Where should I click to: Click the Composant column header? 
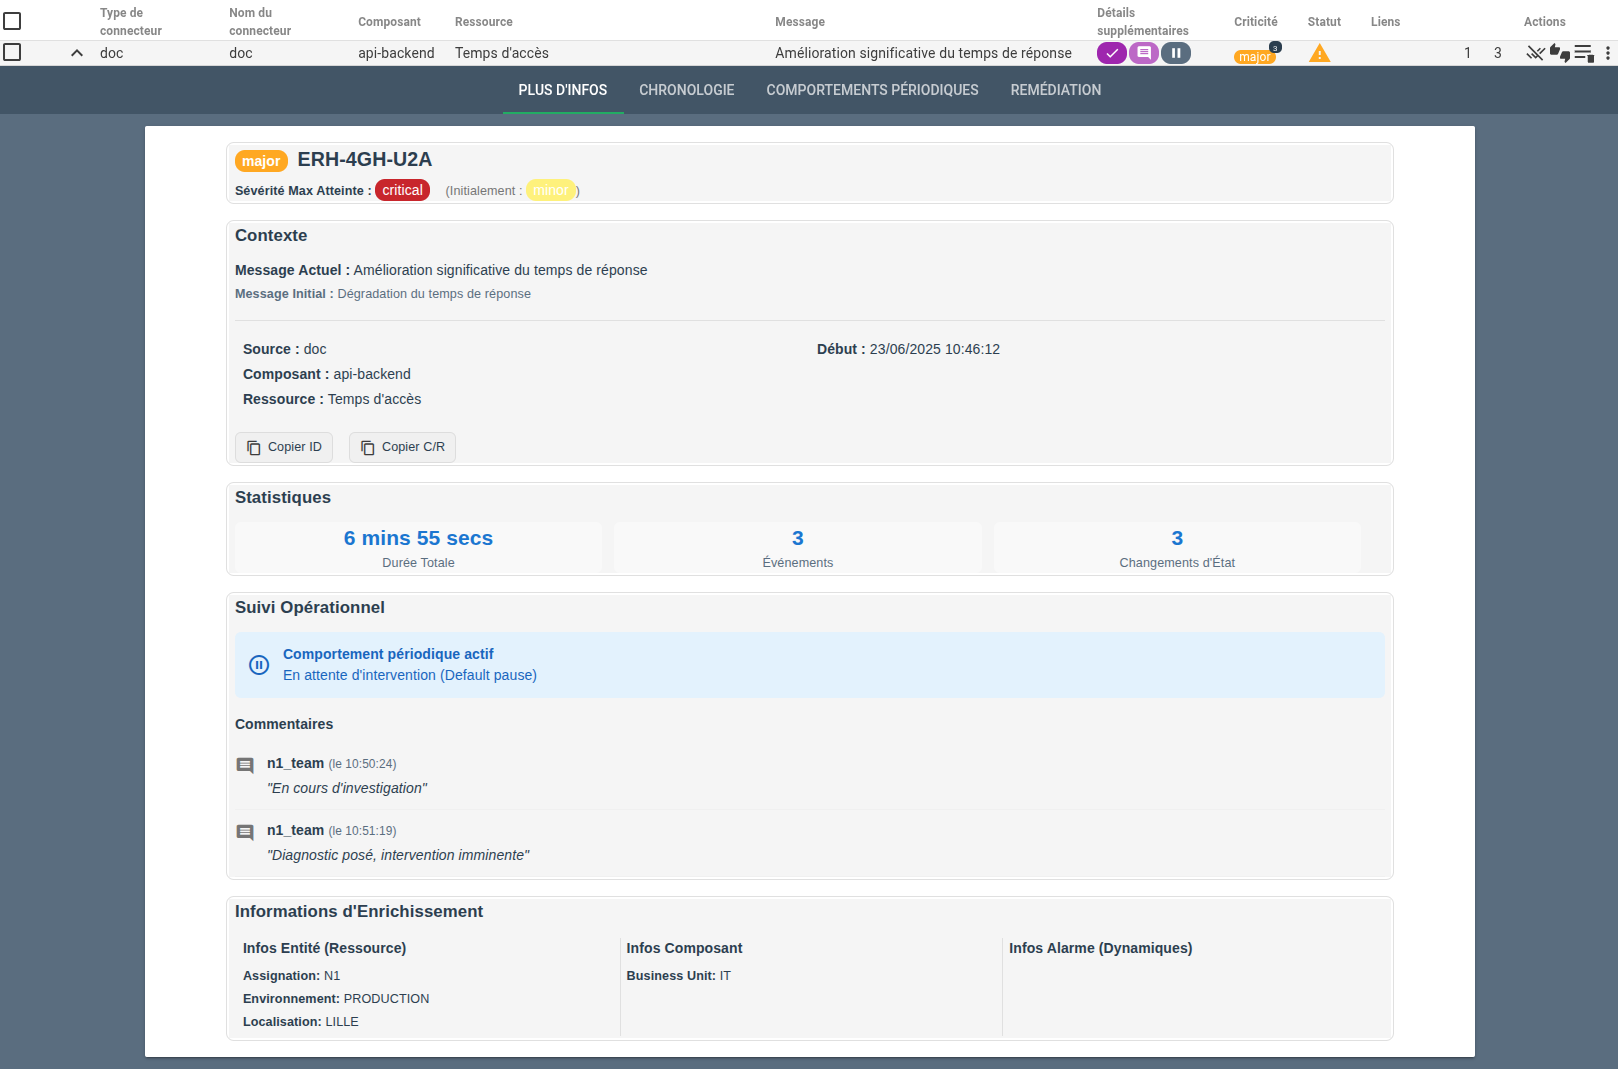tap(389, 21)
